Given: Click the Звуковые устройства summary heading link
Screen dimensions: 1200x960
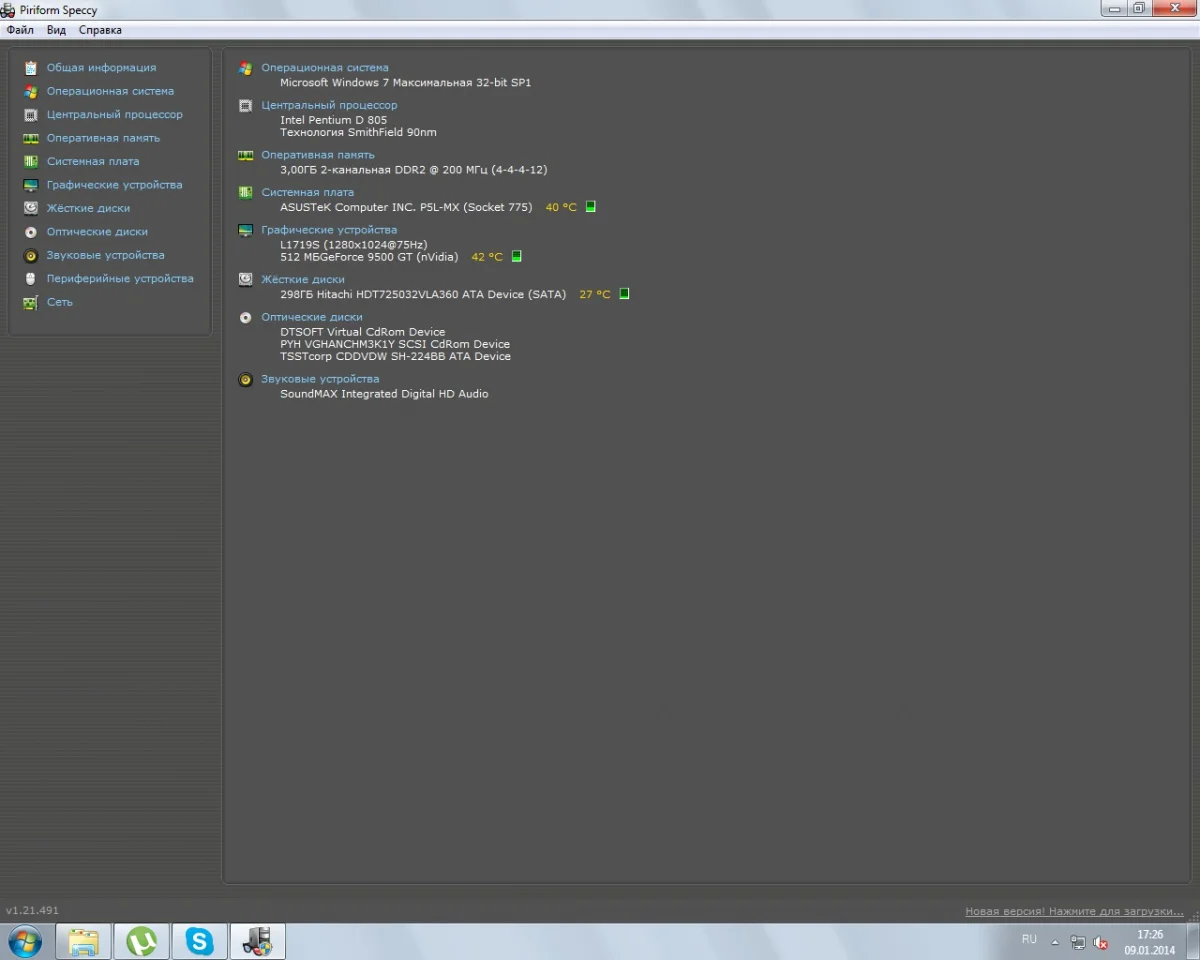Looking at the screenshot, I should click(320, 380).
